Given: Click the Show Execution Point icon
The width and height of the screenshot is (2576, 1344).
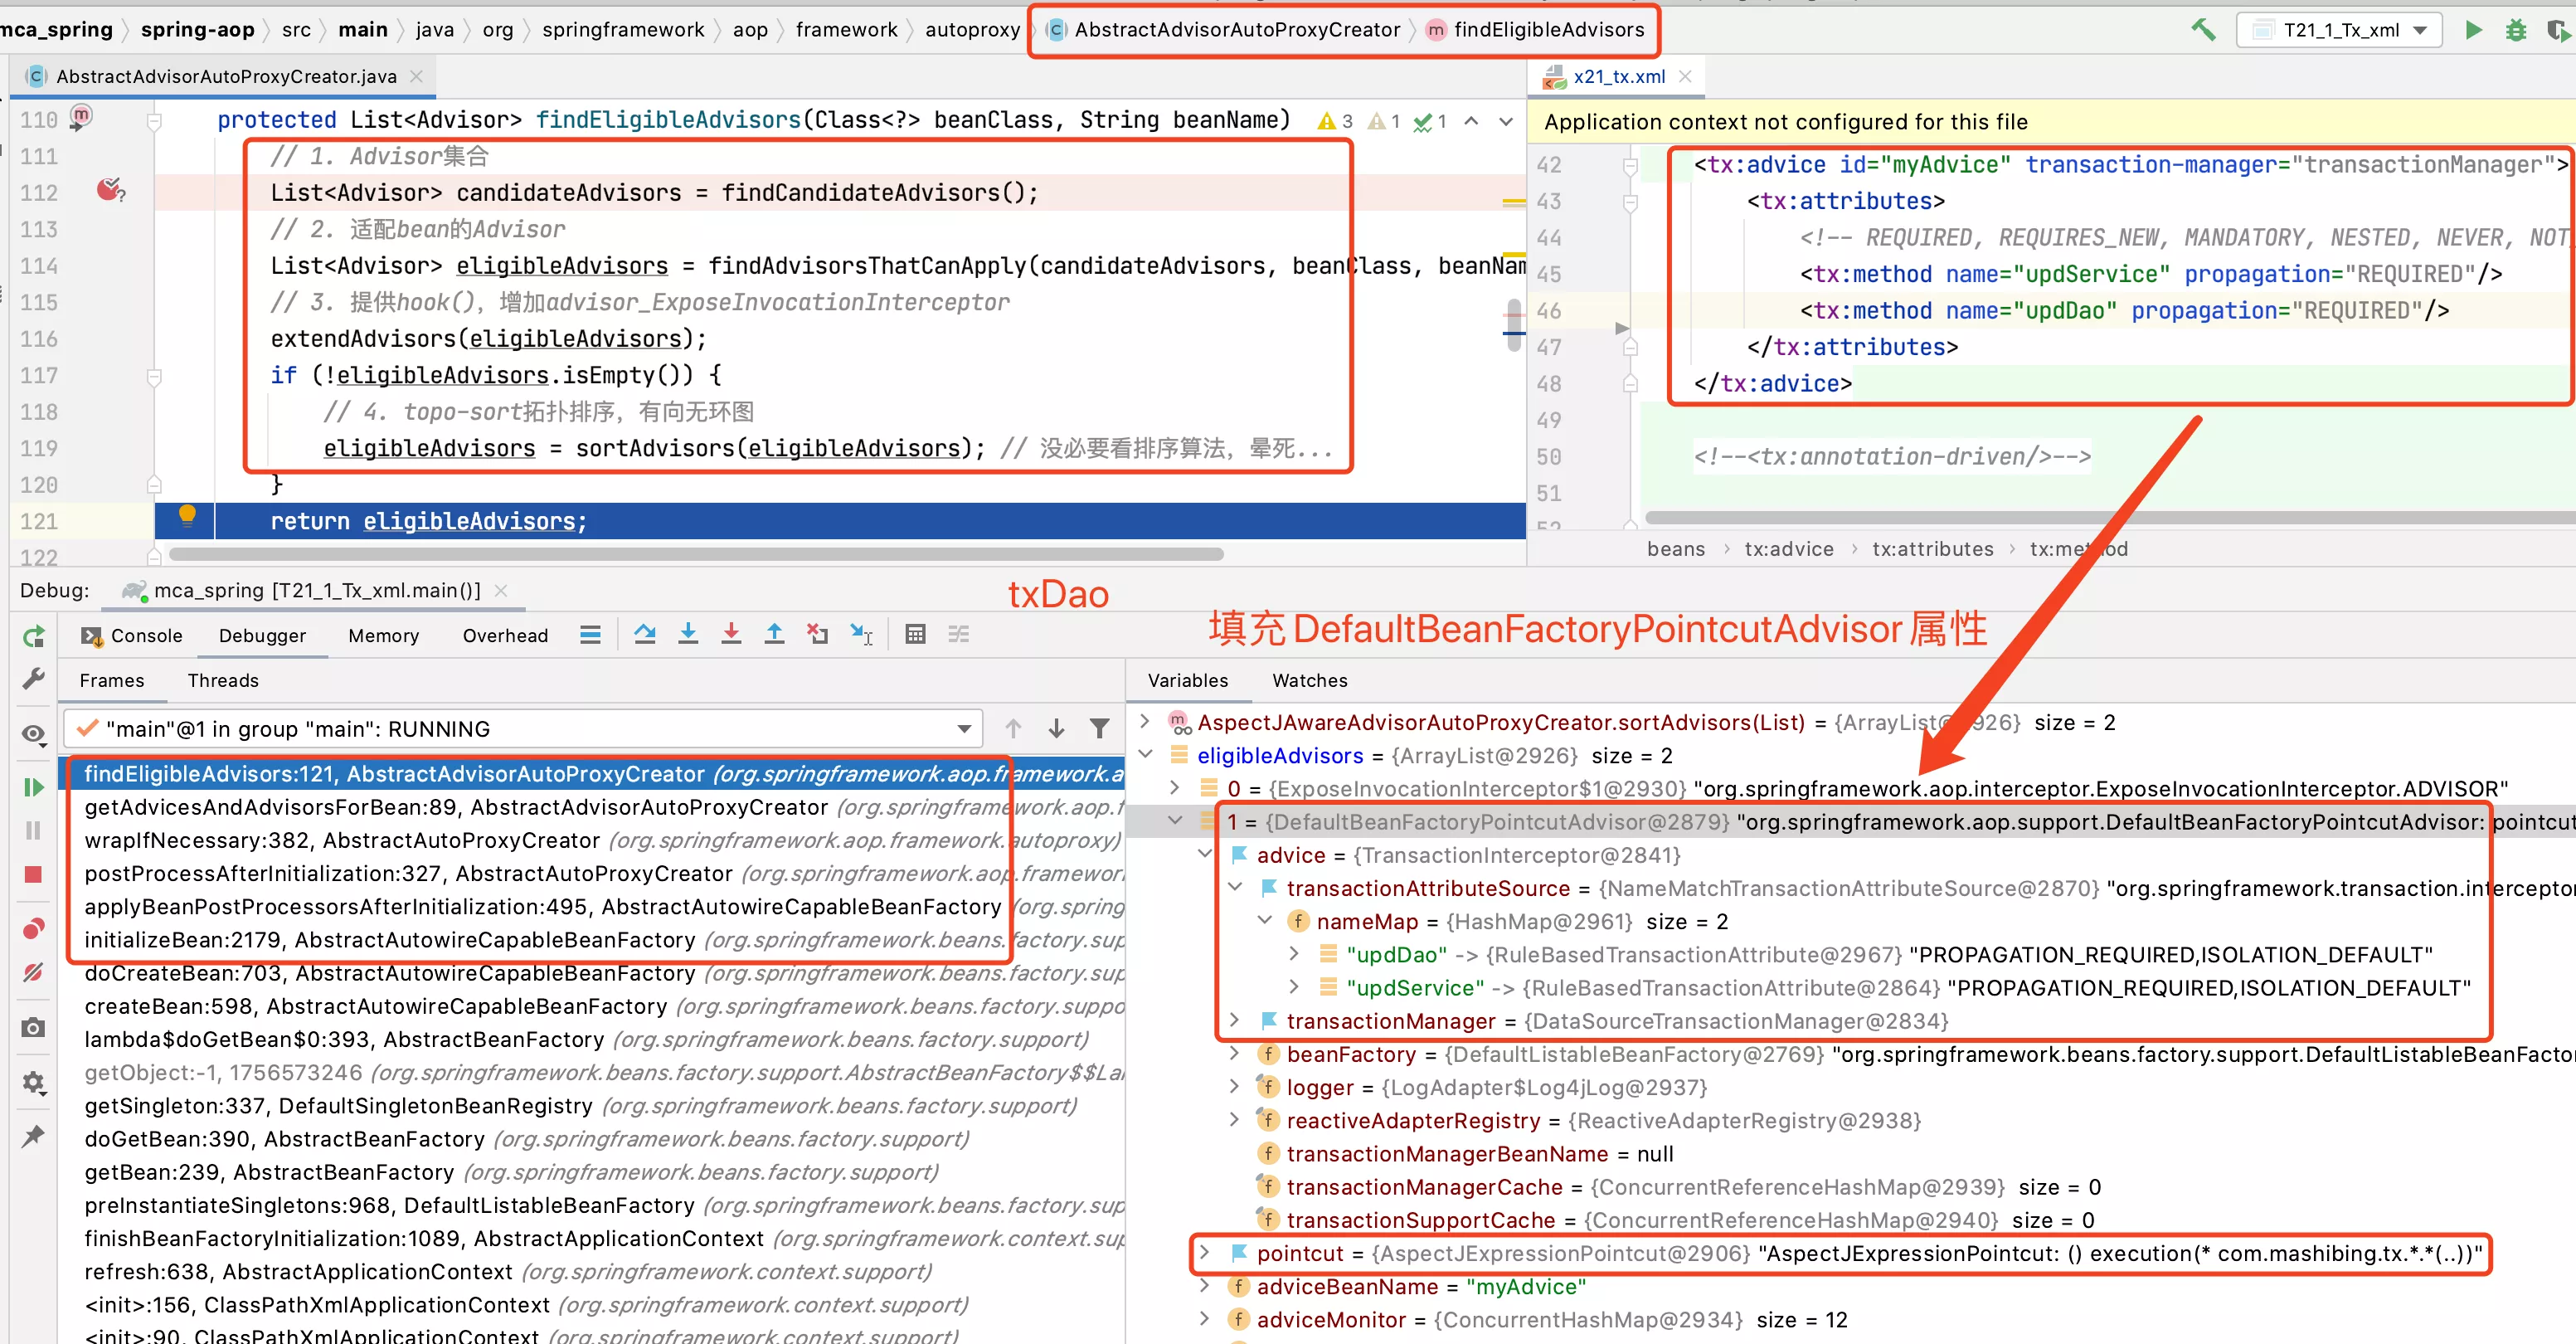Looking at the screenshot, I should (x=590, y=635).
